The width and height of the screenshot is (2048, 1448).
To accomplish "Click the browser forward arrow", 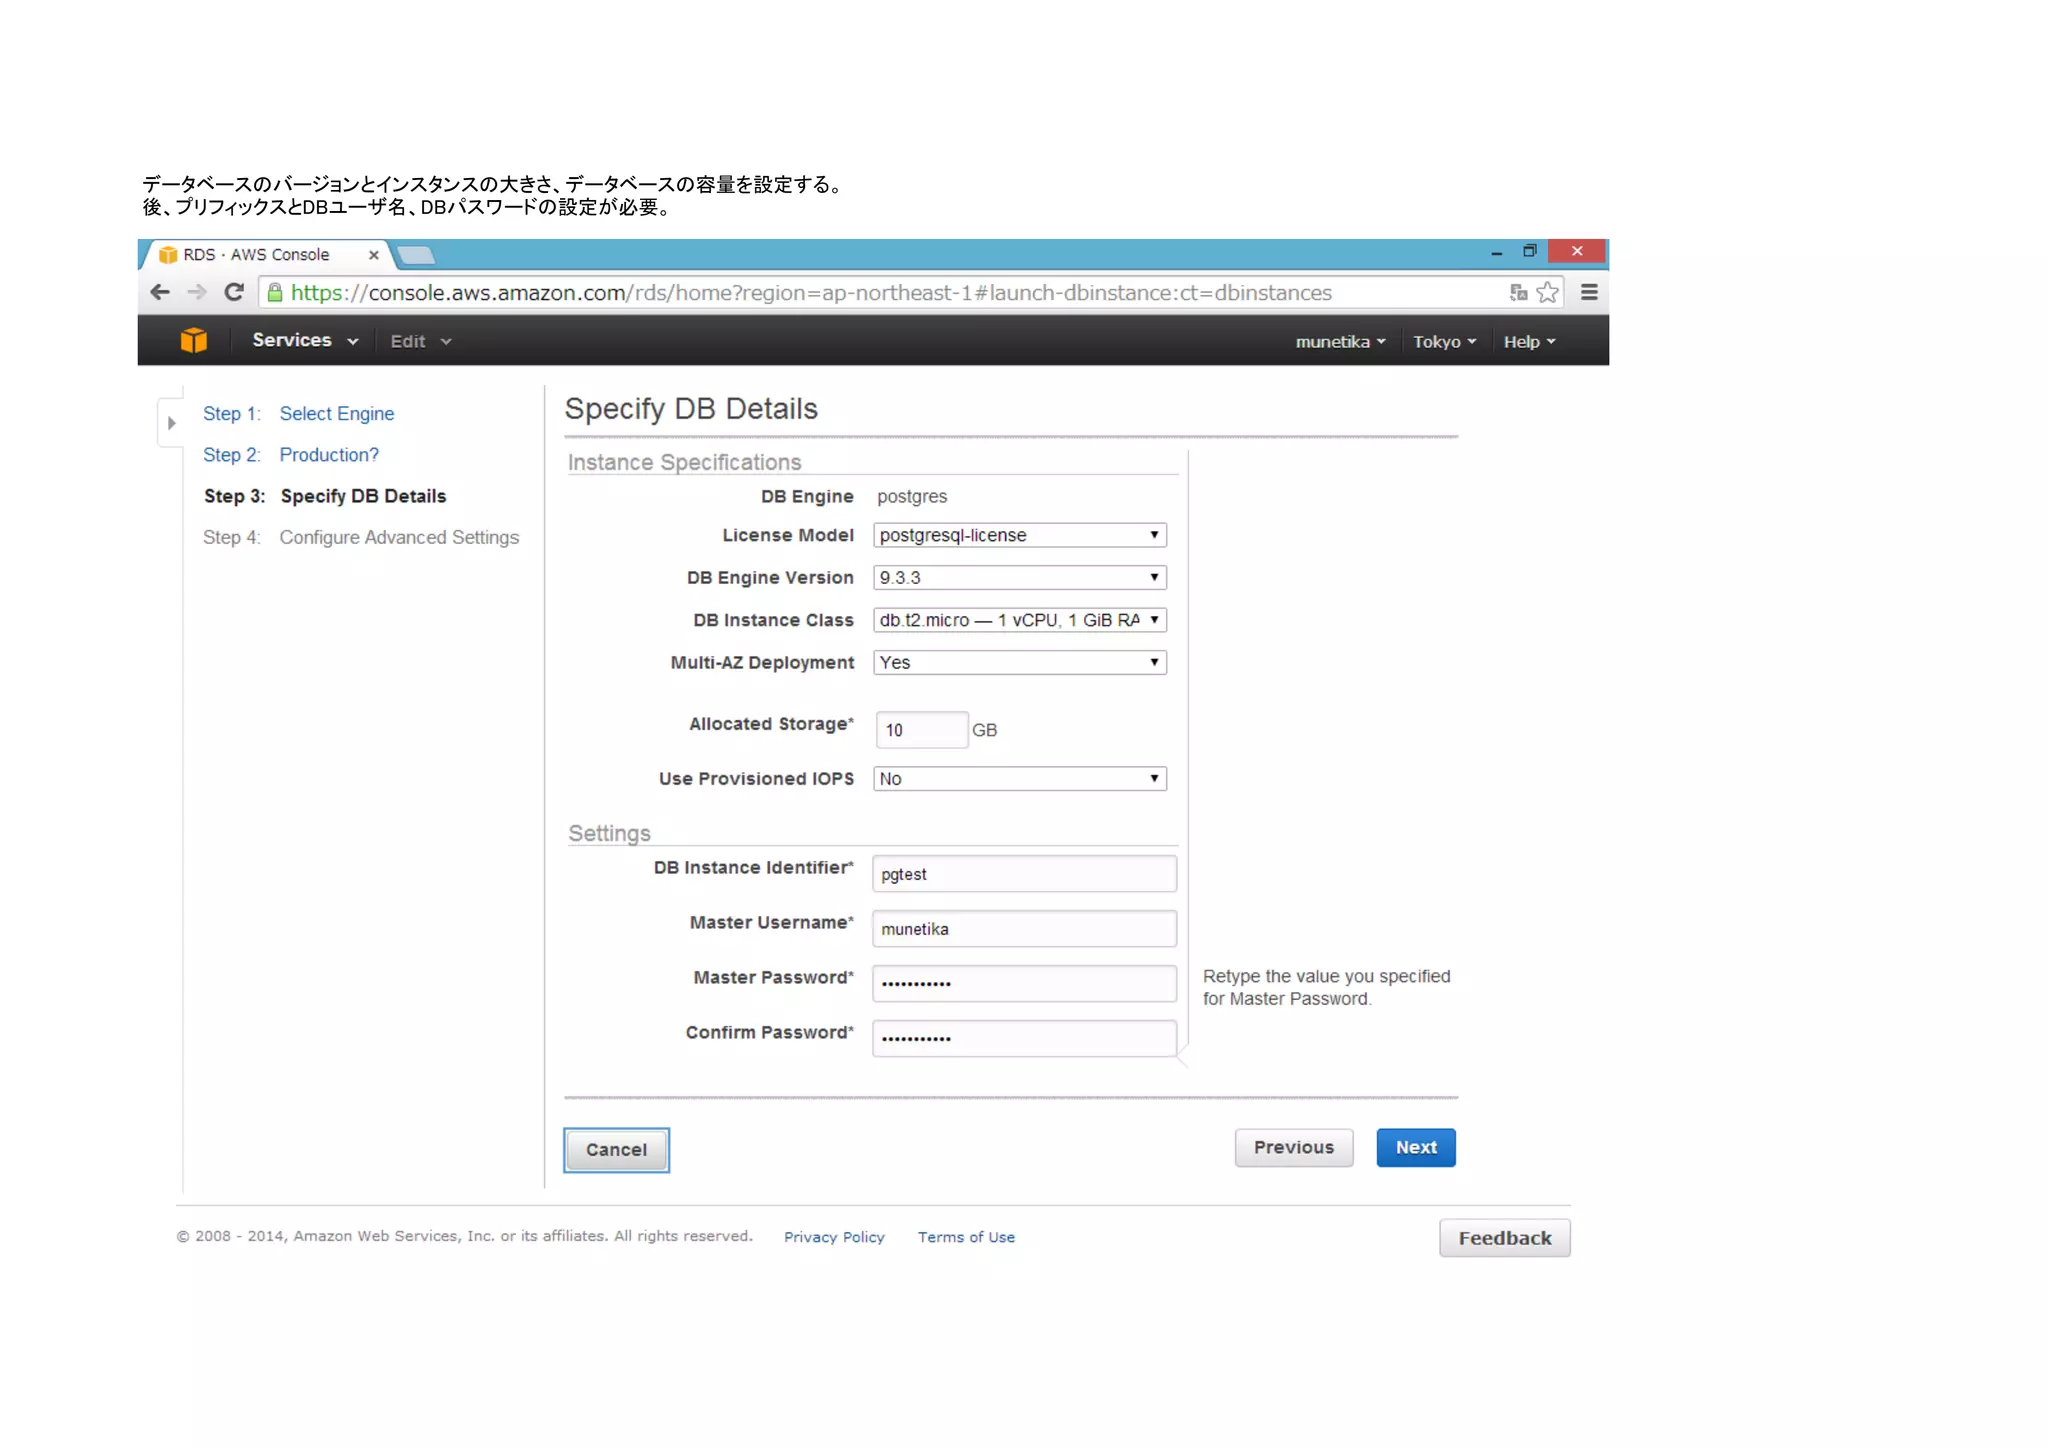I will [x=197, y=292].
